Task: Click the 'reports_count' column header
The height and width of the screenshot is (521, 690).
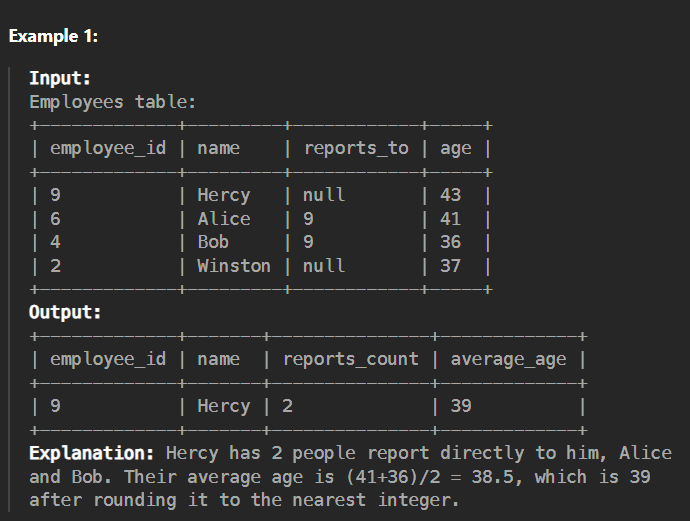Action: point(351,360)
